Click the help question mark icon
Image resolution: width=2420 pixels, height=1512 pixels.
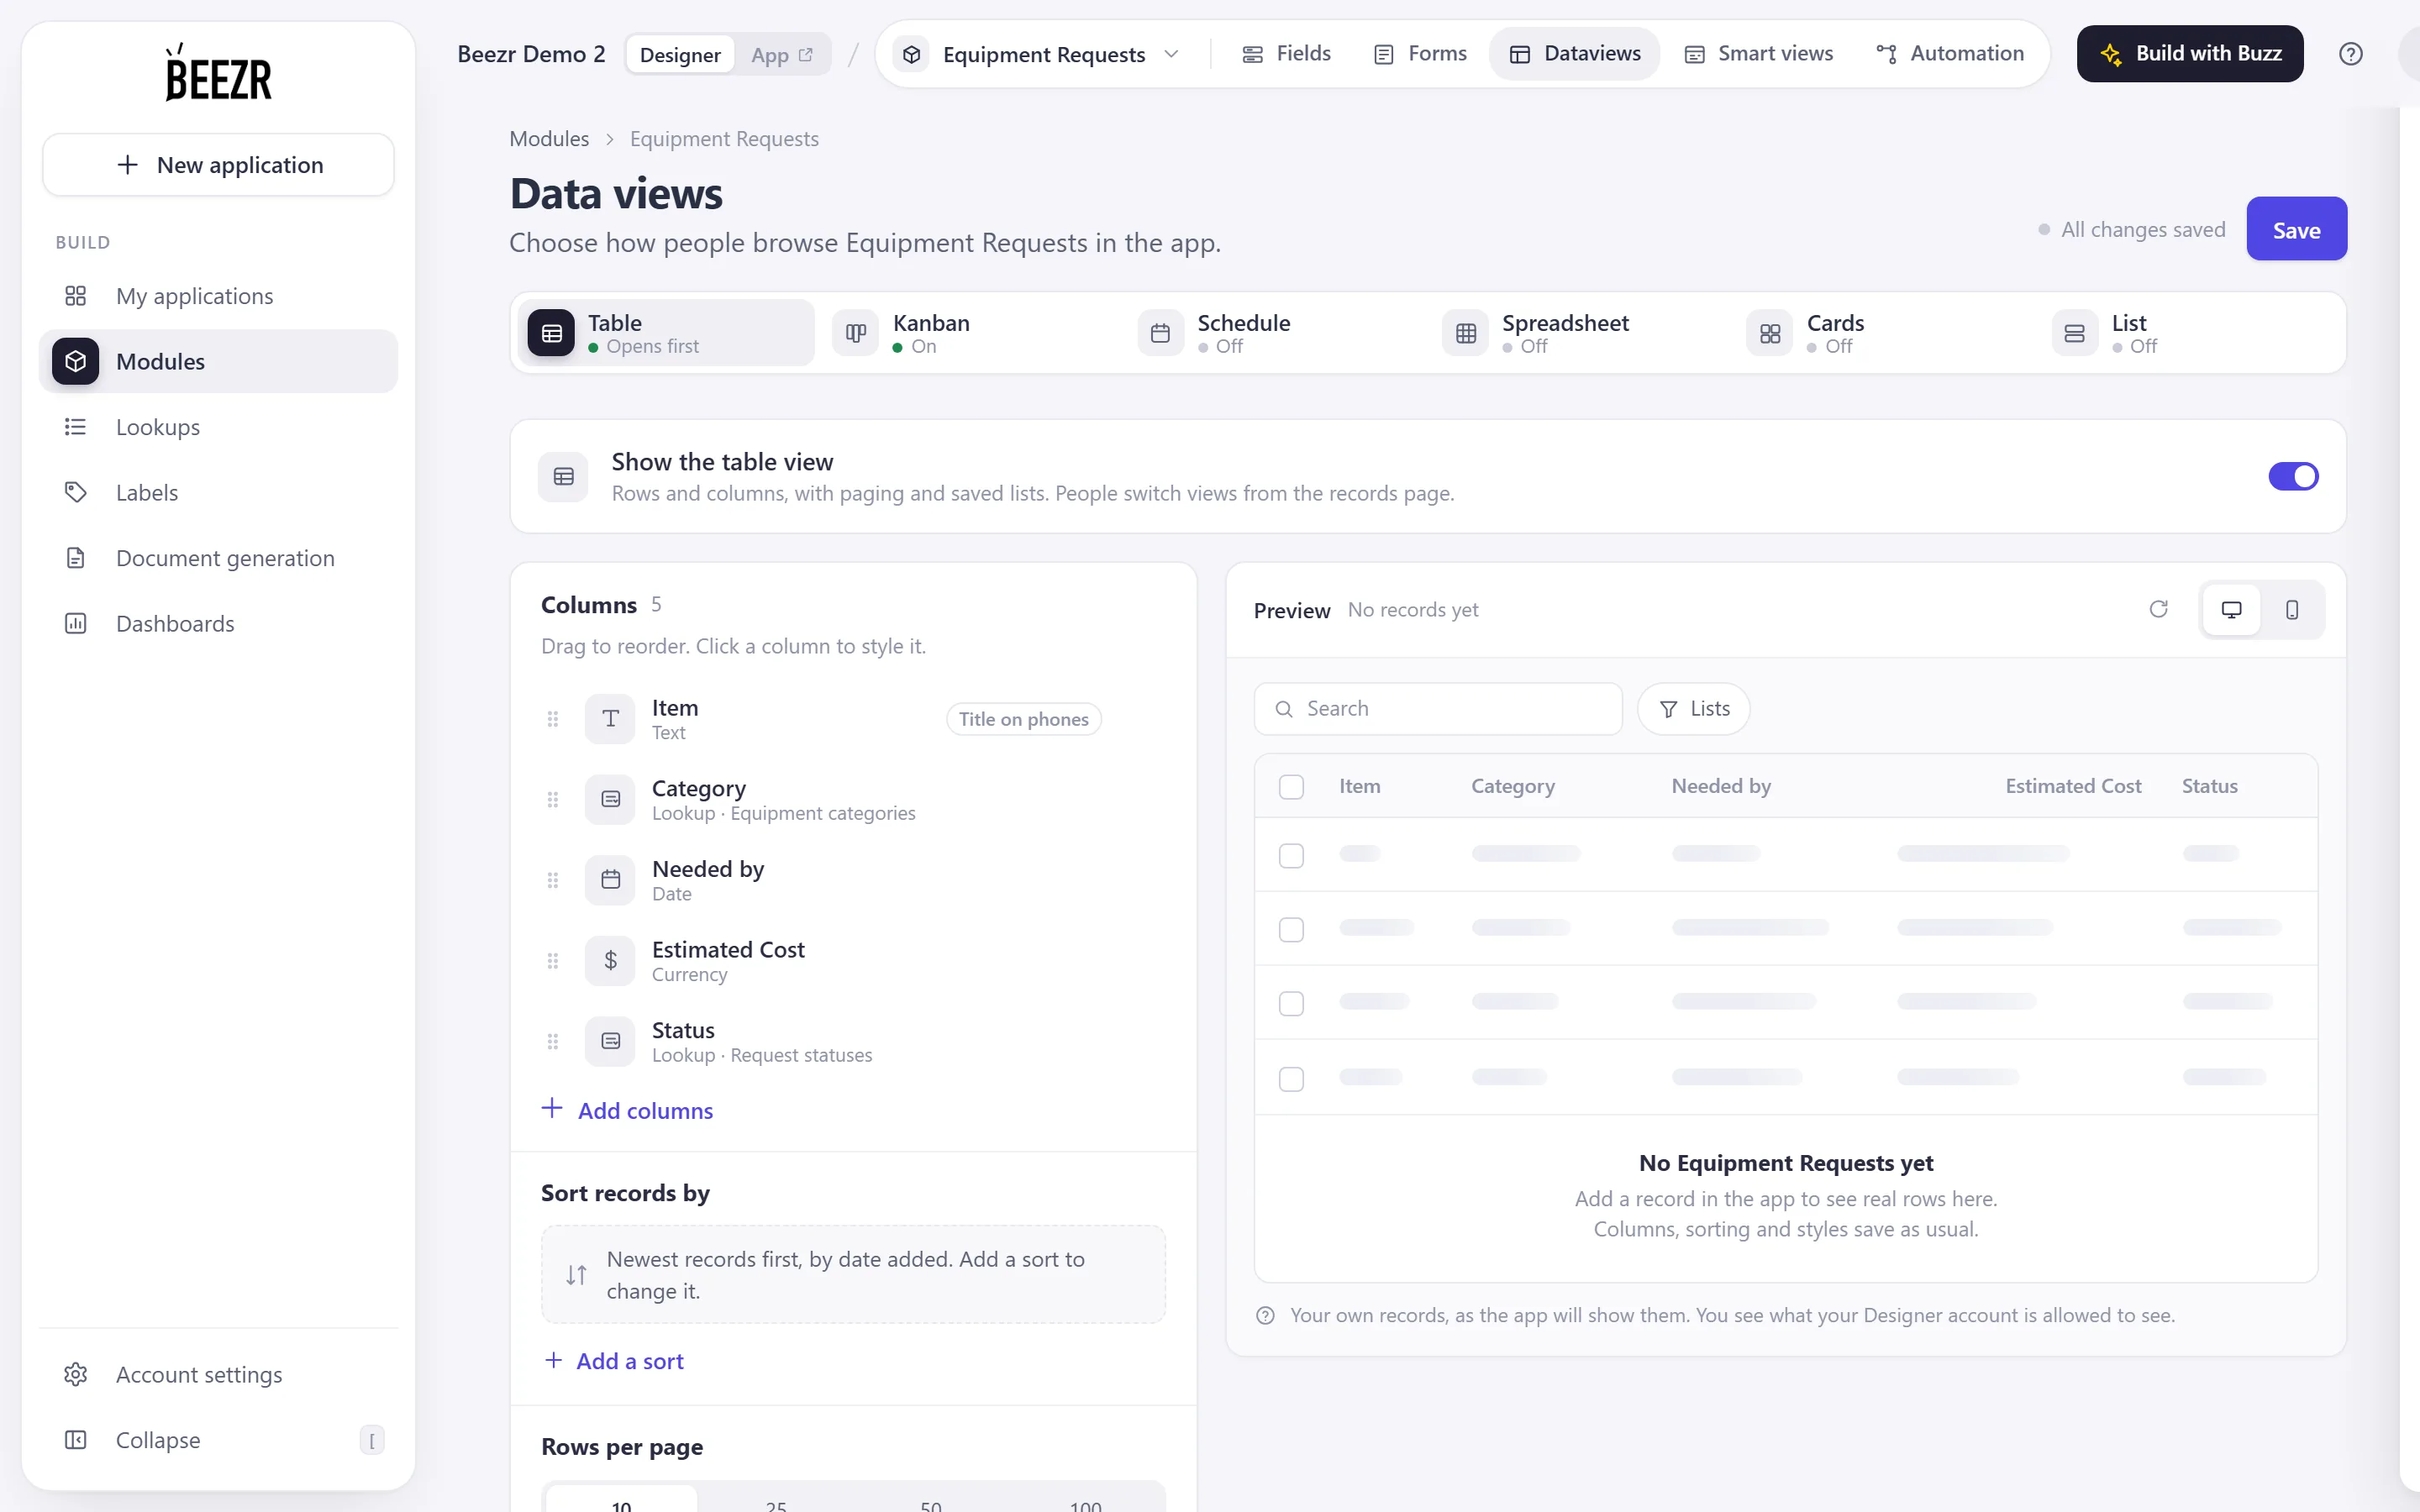2350,54
